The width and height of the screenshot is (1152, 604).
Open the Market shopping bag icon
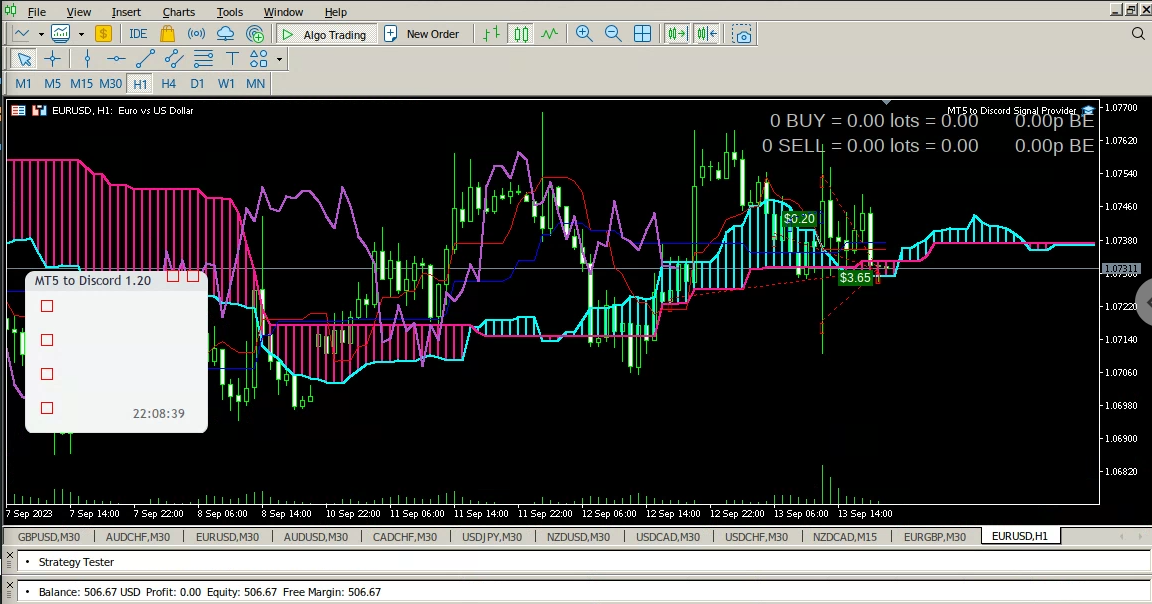(x=168, y=34)
